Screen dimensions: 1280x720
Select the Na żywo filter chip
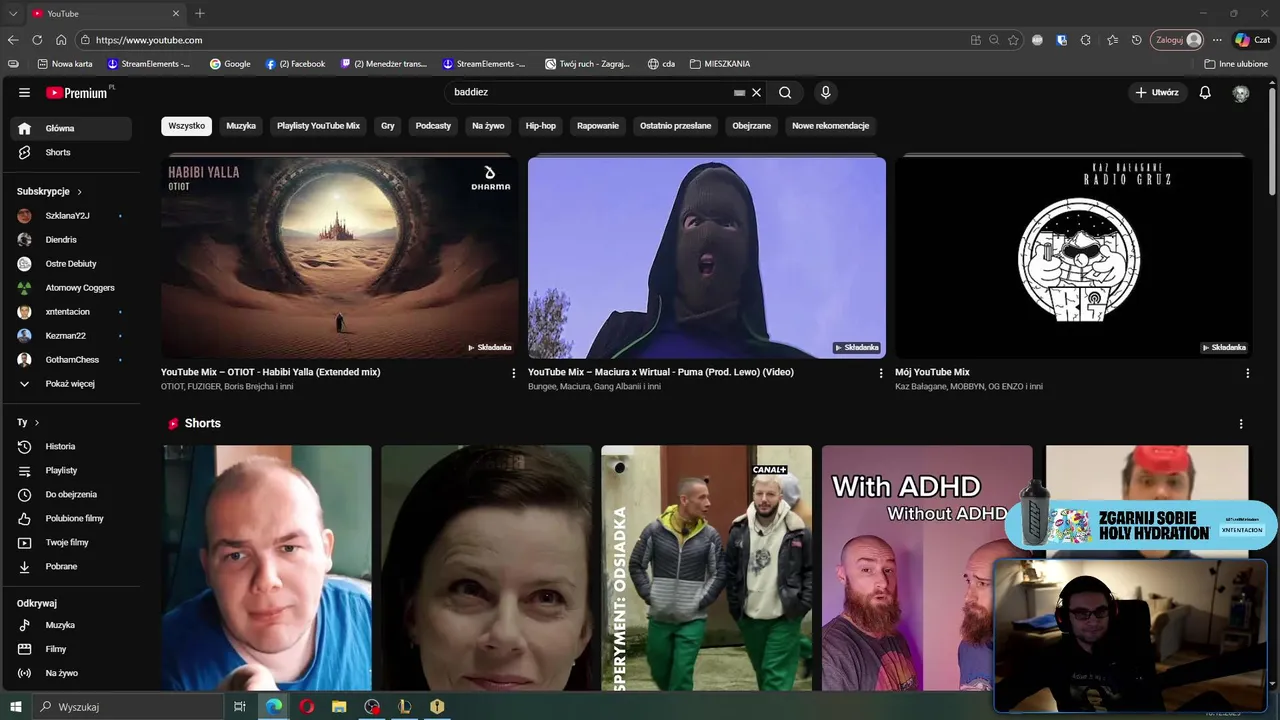(488, 126)
